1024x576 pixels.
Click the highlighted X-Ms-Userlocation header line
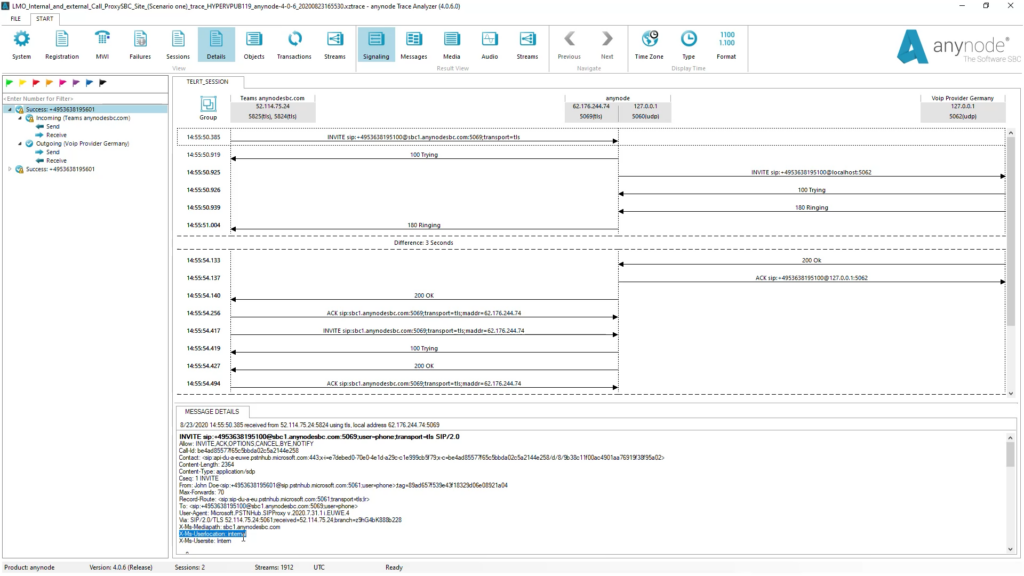click(212, 534)
